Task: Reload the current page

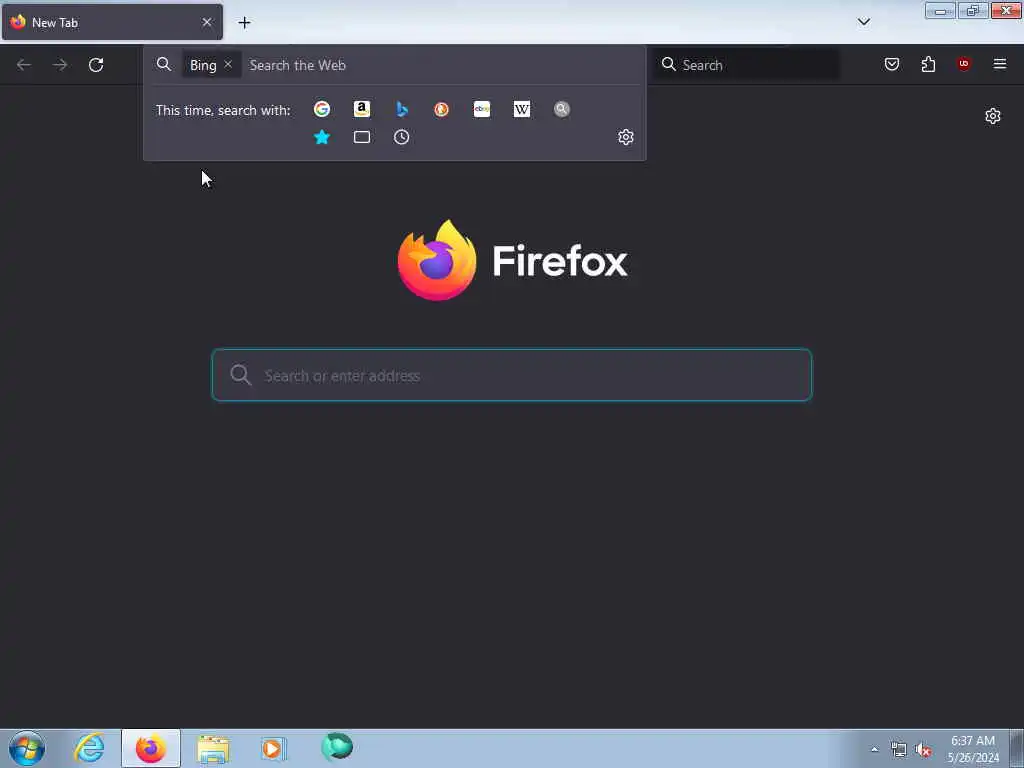Action: [x=96, y=65]
